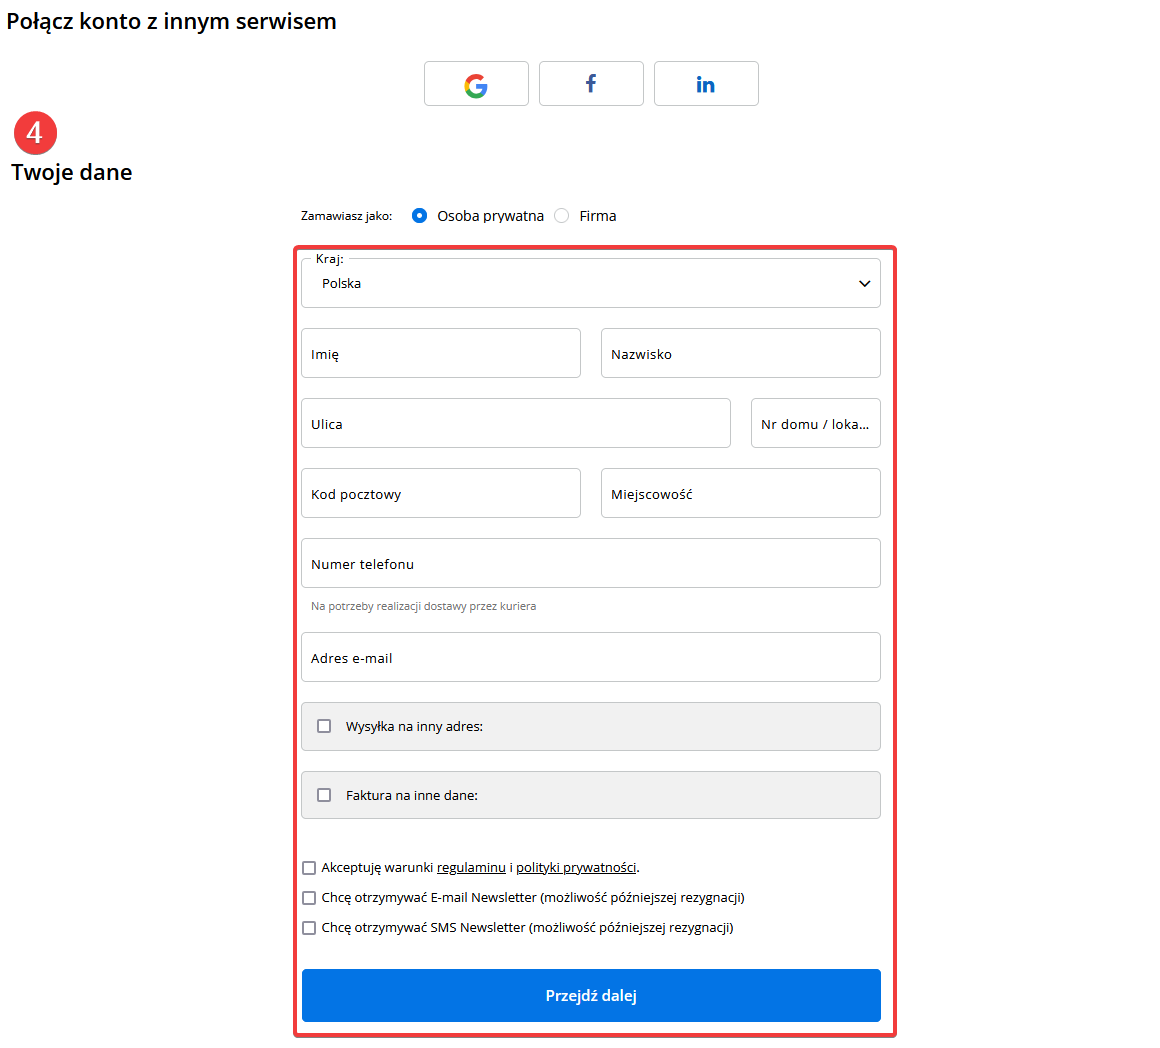Check the Akceptuję warunki checkbox
1160x1048 pixels.
309,868
